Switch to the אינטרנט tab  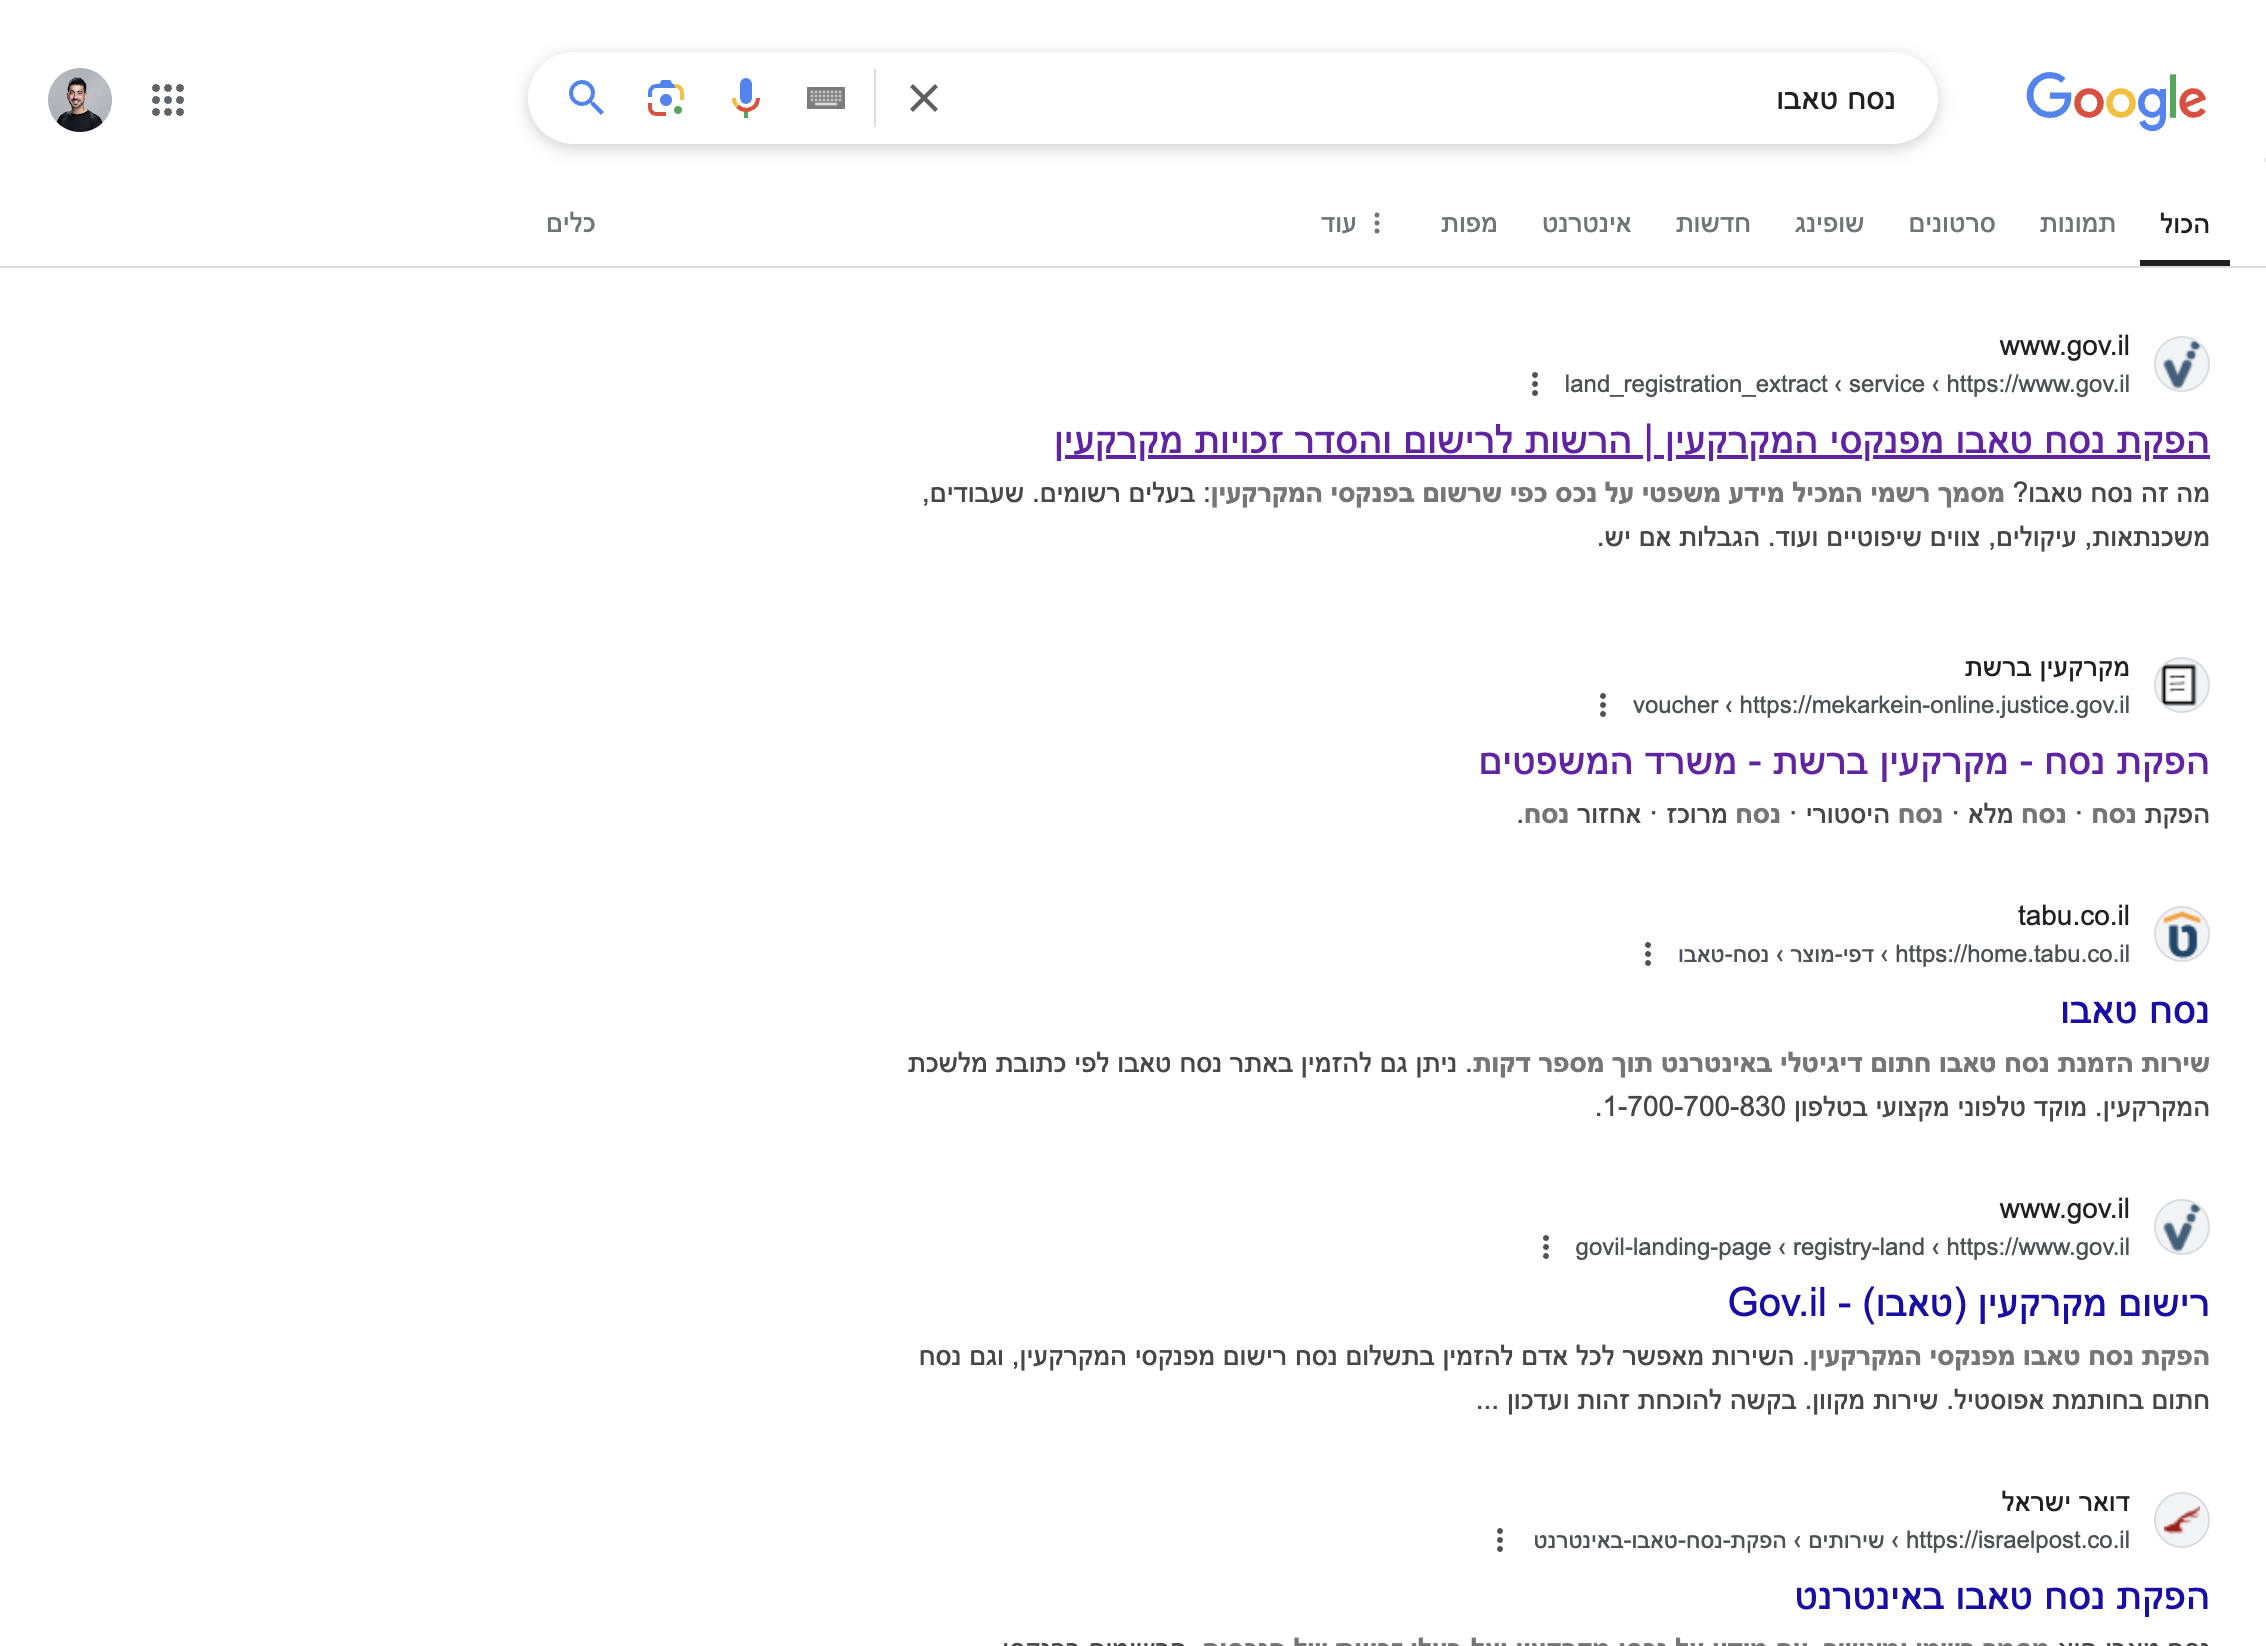(1586, 223)
